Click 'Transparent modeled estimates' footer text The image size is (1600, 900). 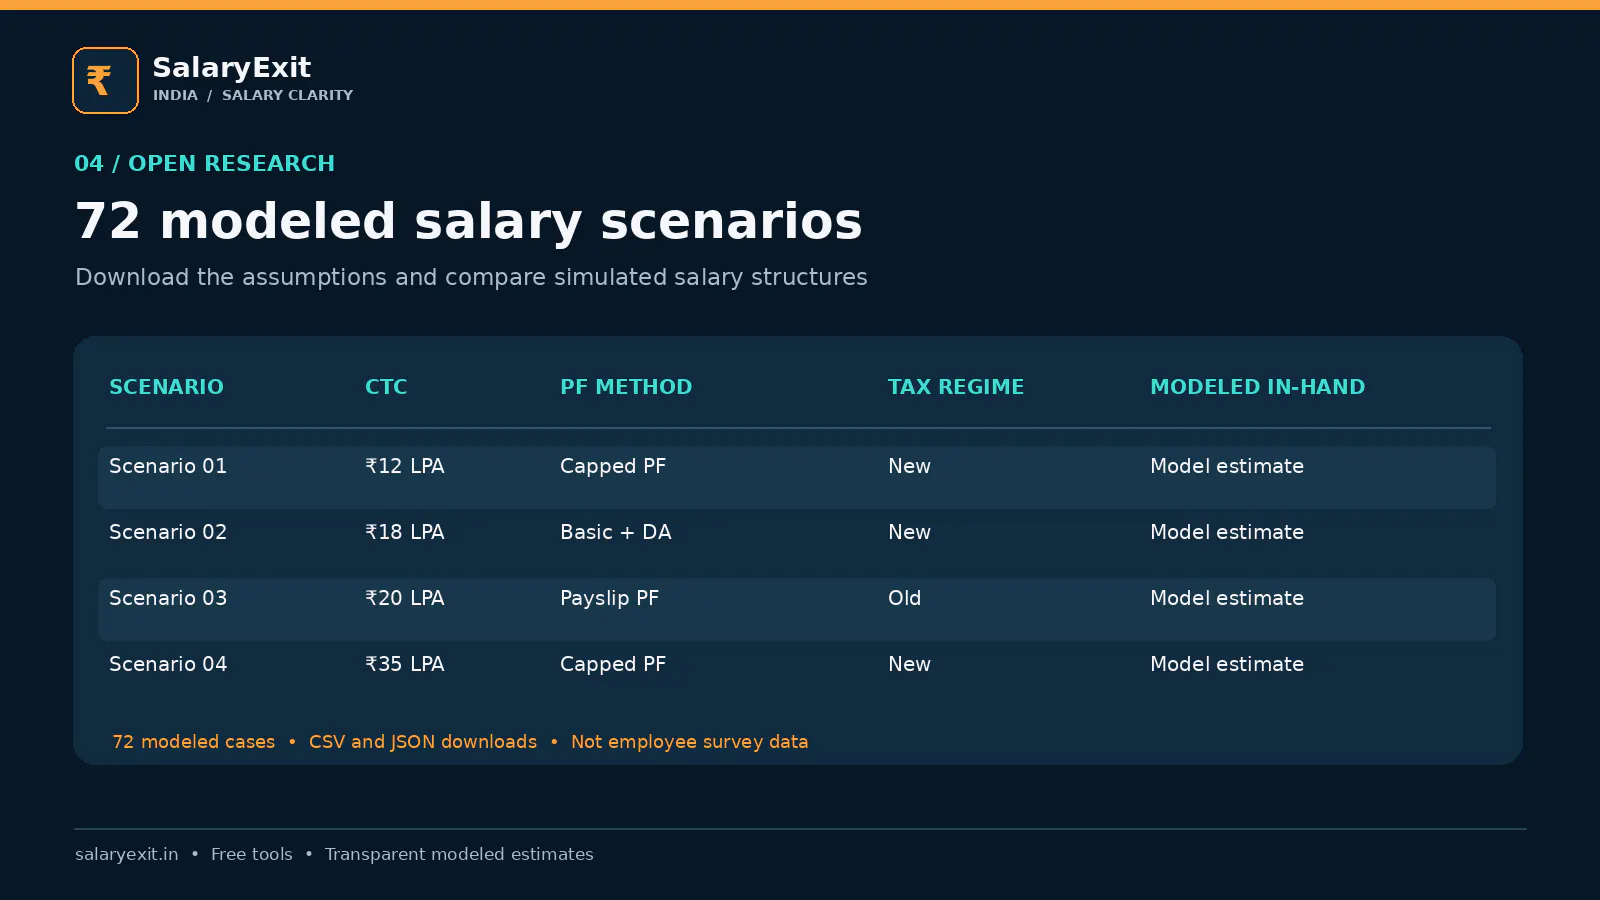(x=459, y=854)
